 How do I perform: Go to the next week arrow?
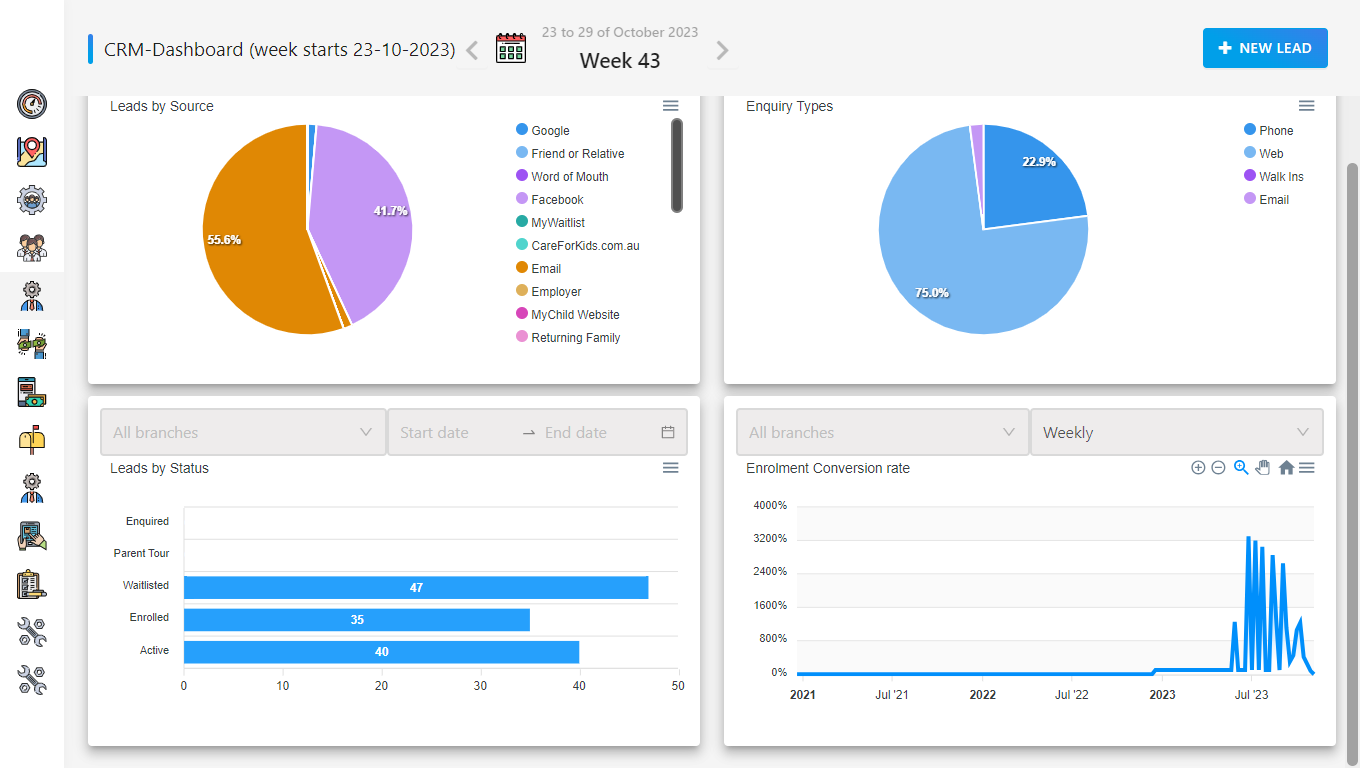coord(722,50)
